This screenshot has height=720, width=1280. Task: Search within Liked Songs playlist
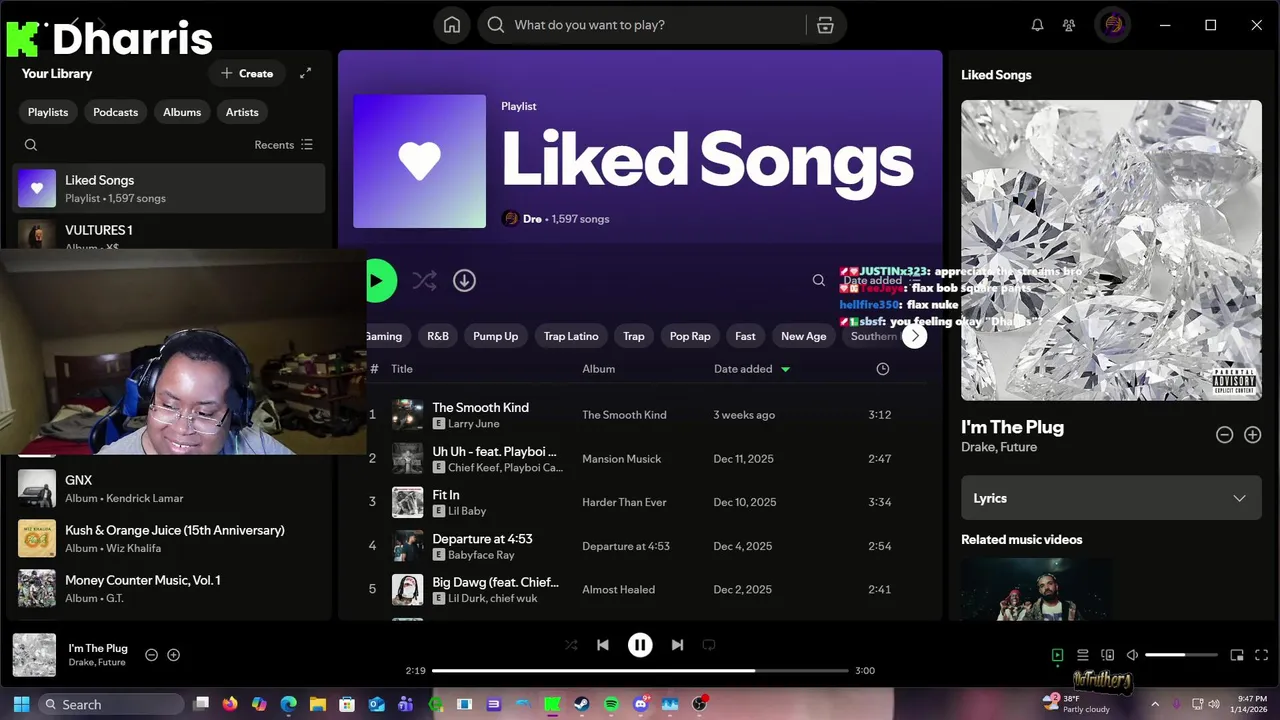coord(819,281)
